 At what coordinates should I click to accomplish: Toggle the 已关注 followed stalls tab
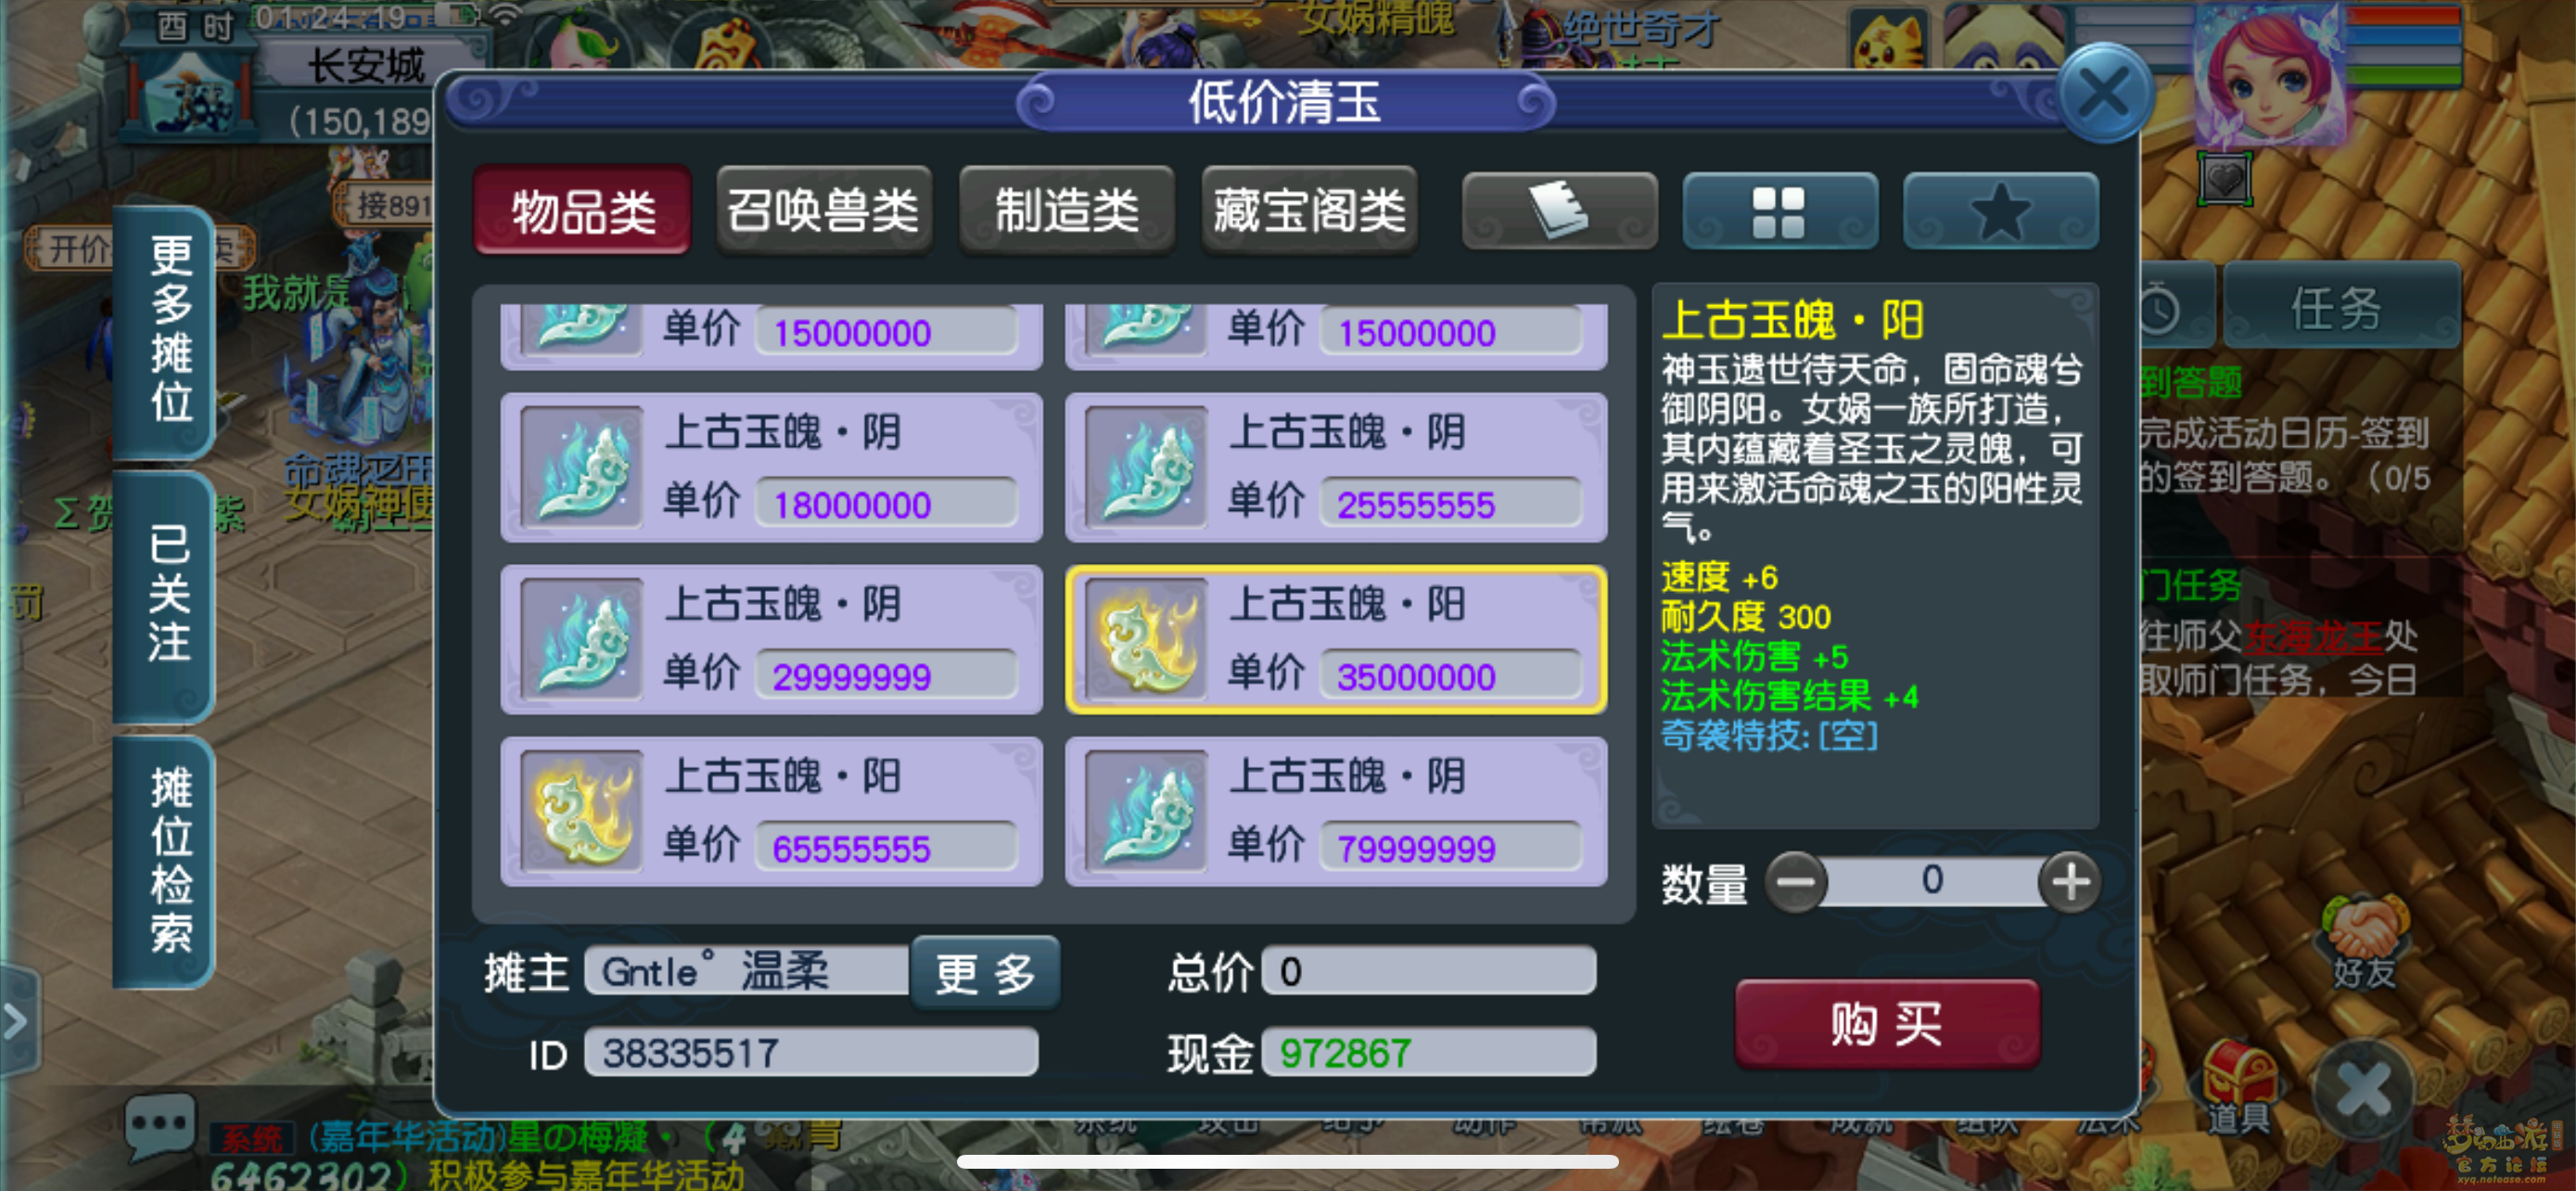point(167,595)
